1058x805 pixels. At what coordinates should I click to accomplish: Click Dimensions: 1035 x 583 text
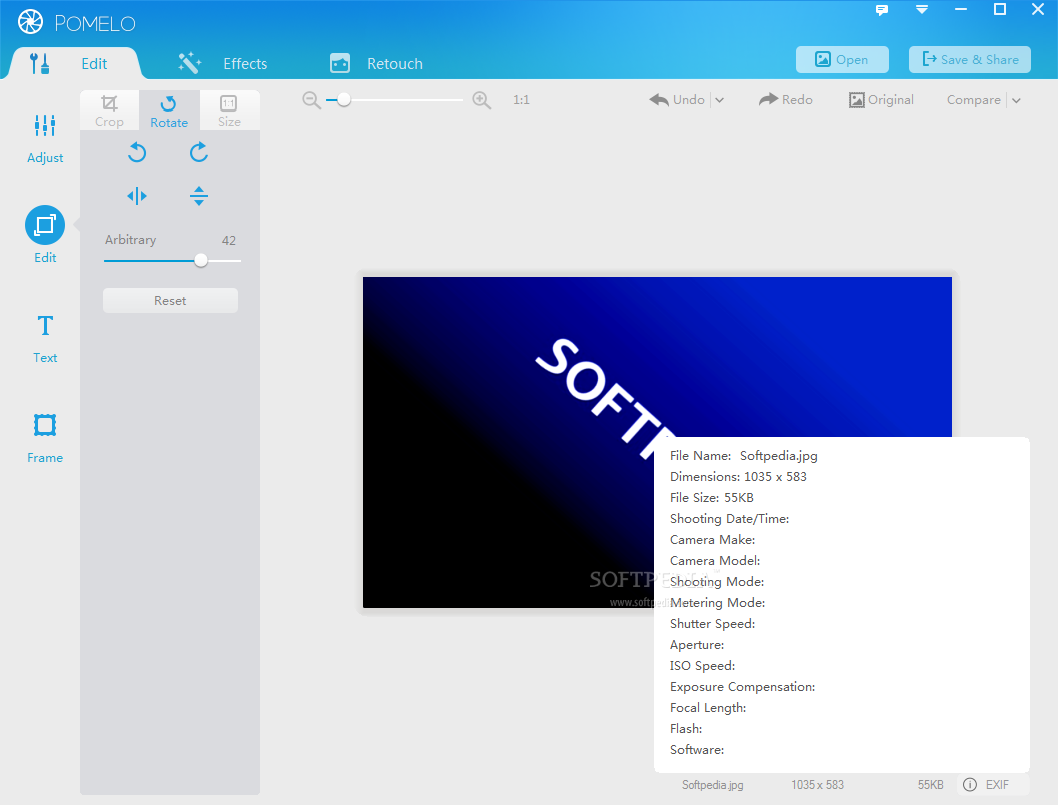pos(738,476)
